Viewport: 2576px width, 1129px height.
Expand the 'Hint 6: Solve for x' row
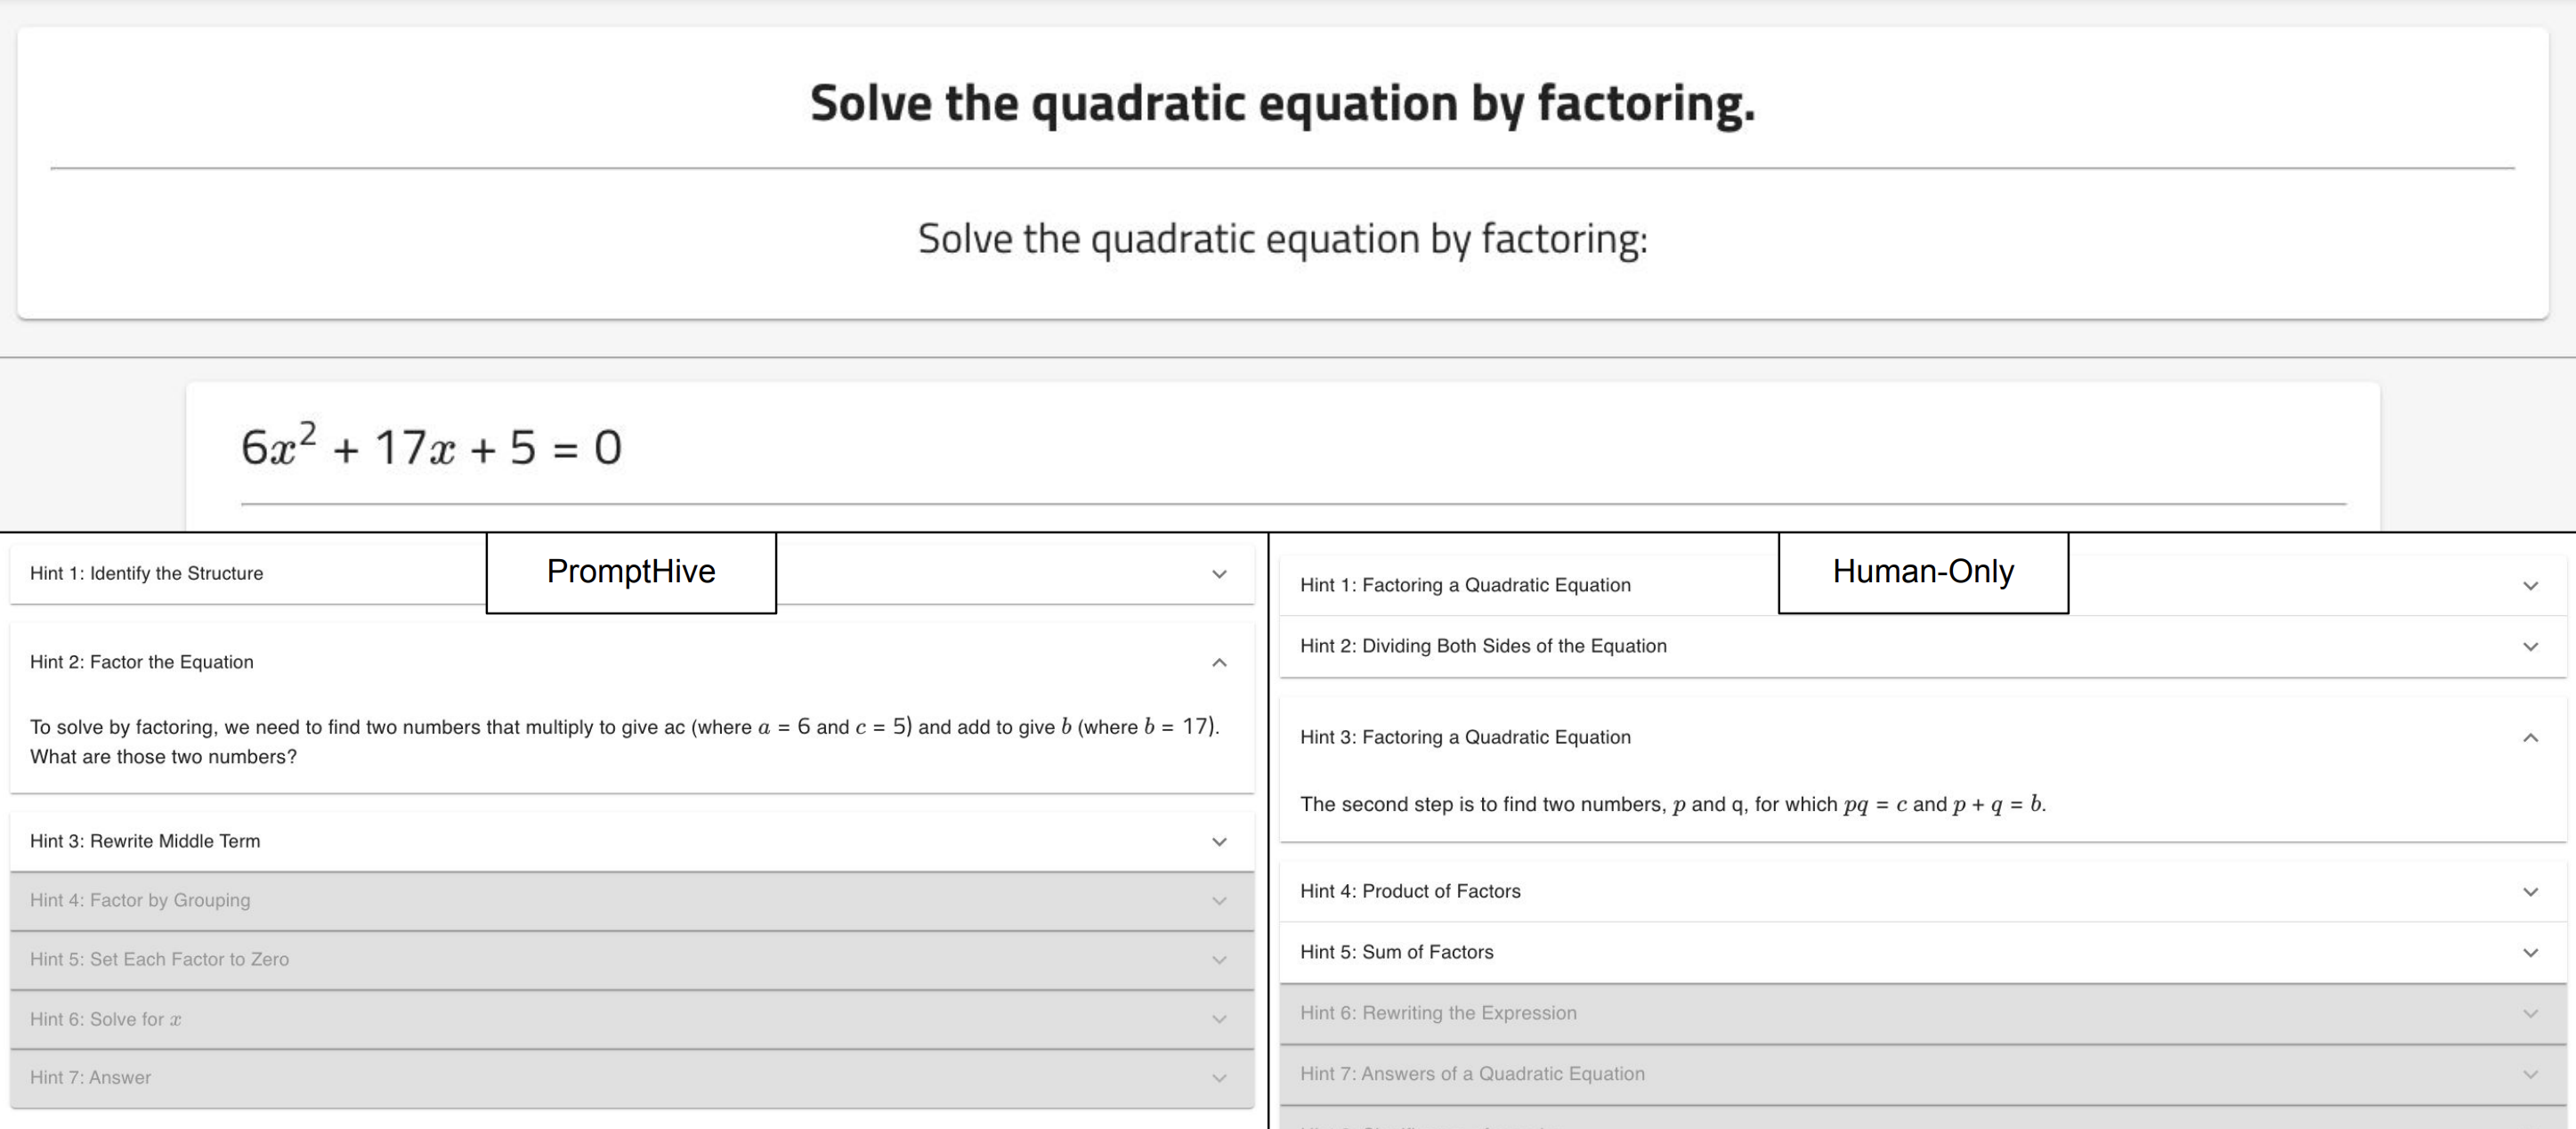click(x=106, y=1019)
